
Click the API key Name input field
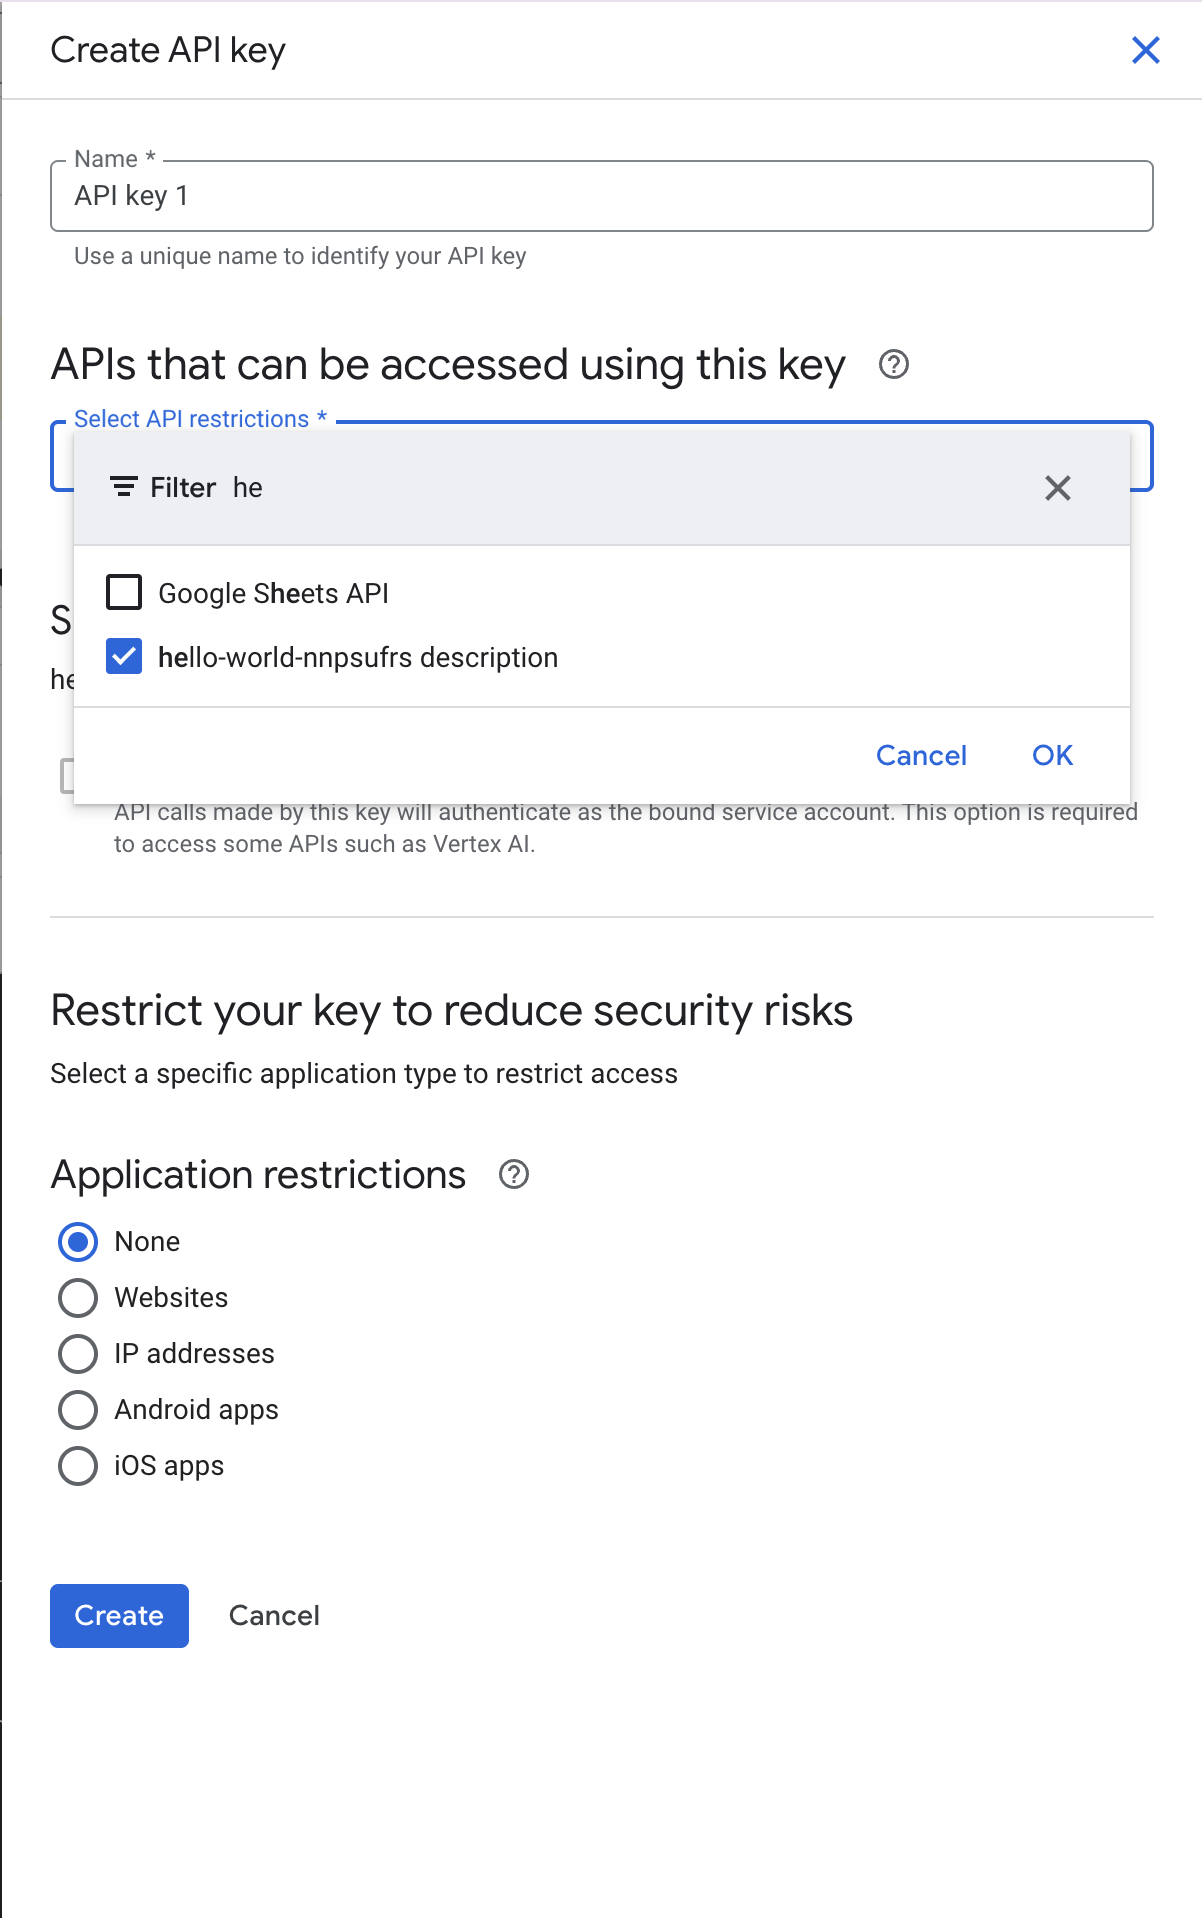coord(600,196)
